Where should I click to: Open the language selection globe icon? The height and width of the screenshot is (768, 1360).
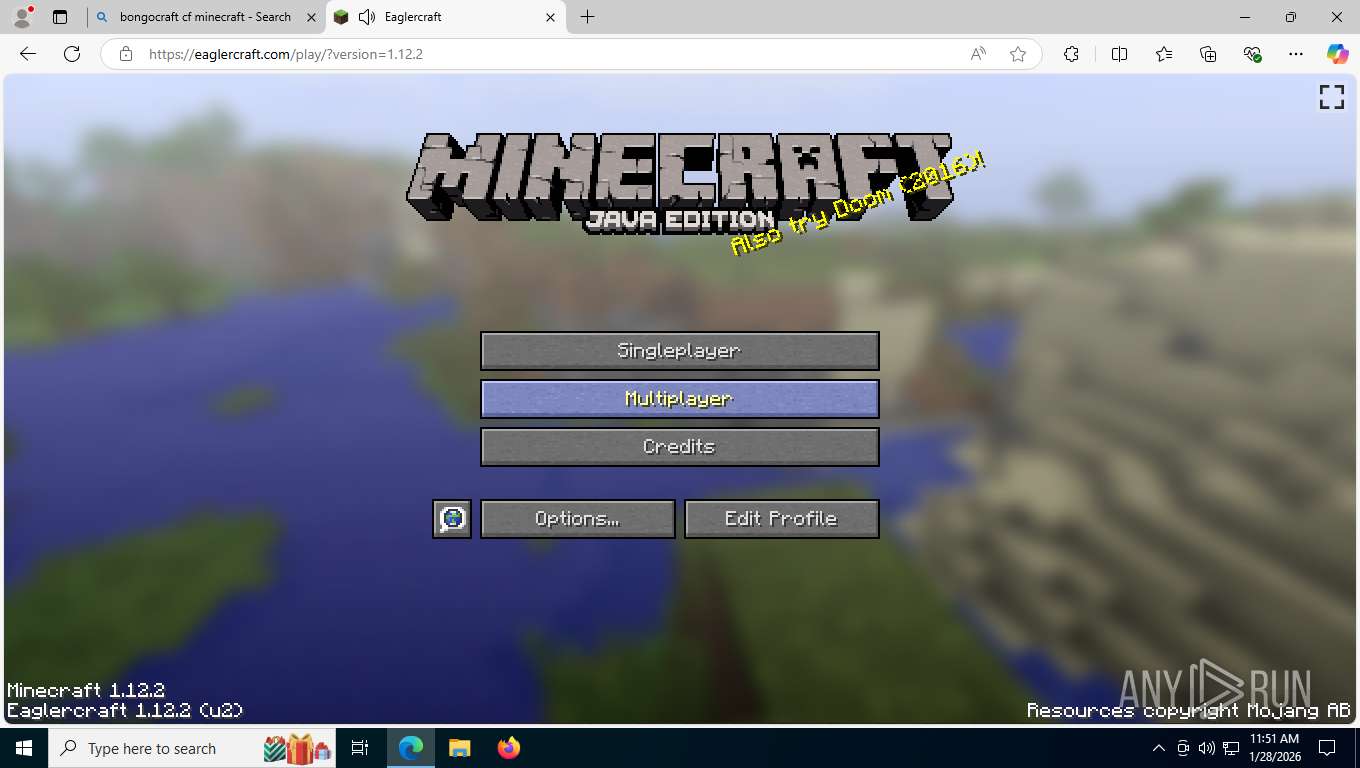tap(452, 519)
